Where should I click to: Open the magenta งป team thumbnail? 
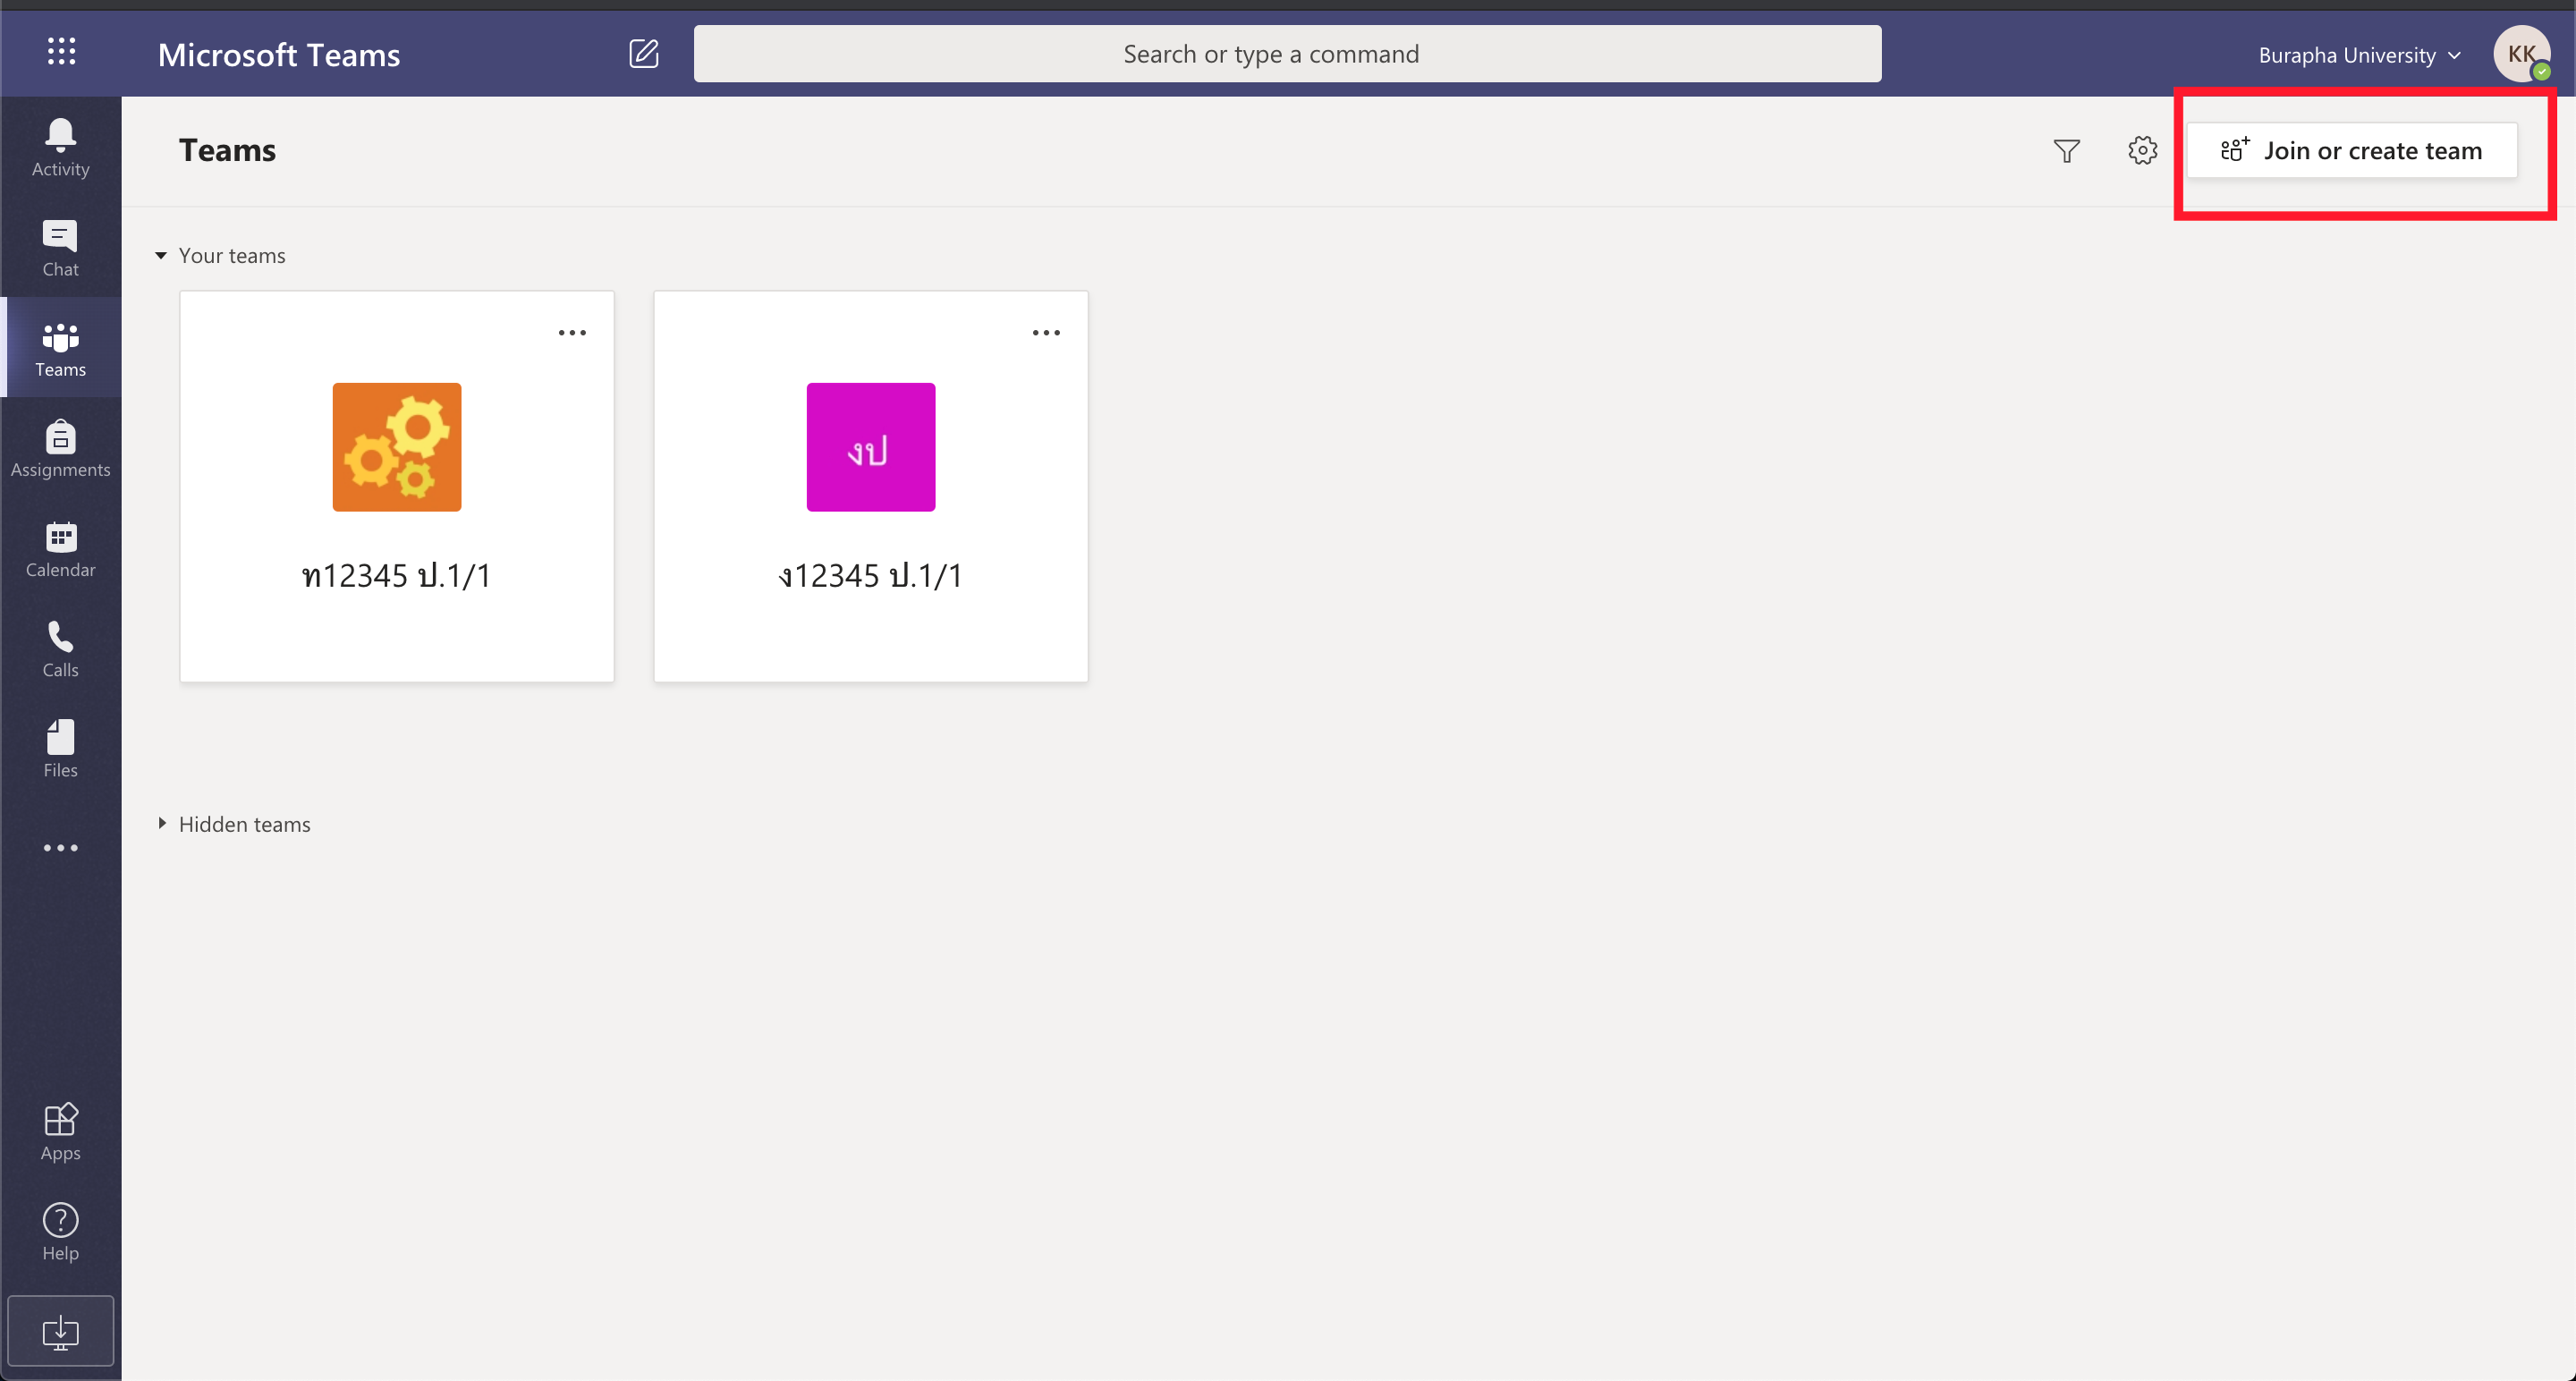click(x=871, y=447)
